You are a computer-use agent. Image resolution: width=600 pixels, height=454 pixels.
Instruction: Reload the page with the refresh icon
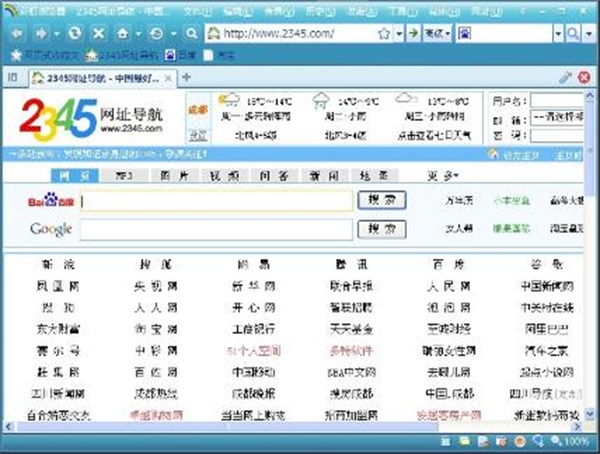[75, 33]
